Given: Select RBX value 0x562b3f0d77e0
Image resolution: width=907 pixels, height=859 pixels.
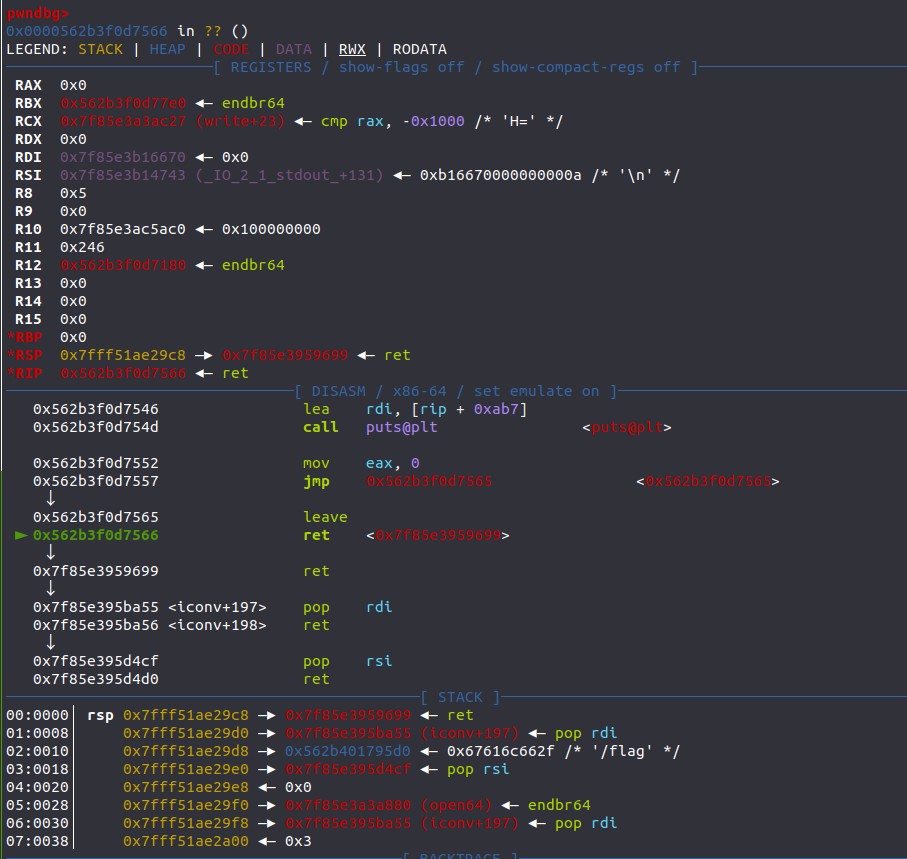Looking at the screenshot, I should point(123,103).
